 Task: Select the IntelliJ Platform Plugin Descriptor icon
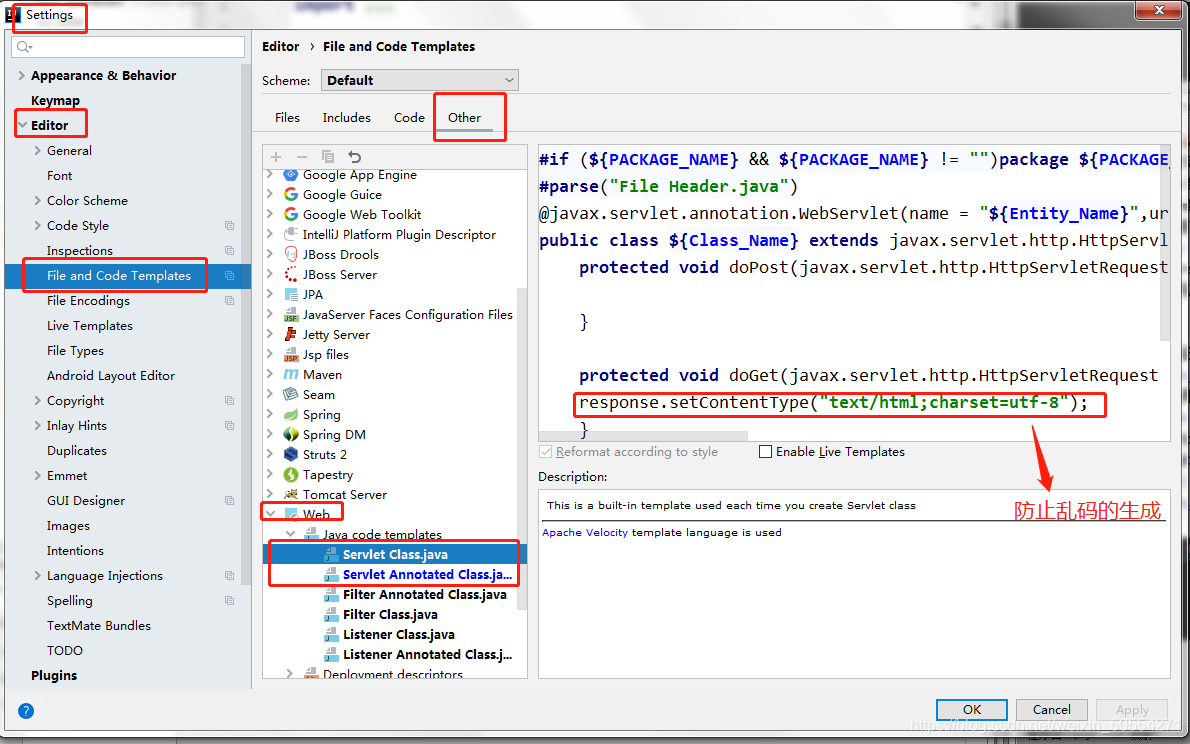tap(291, 235)
